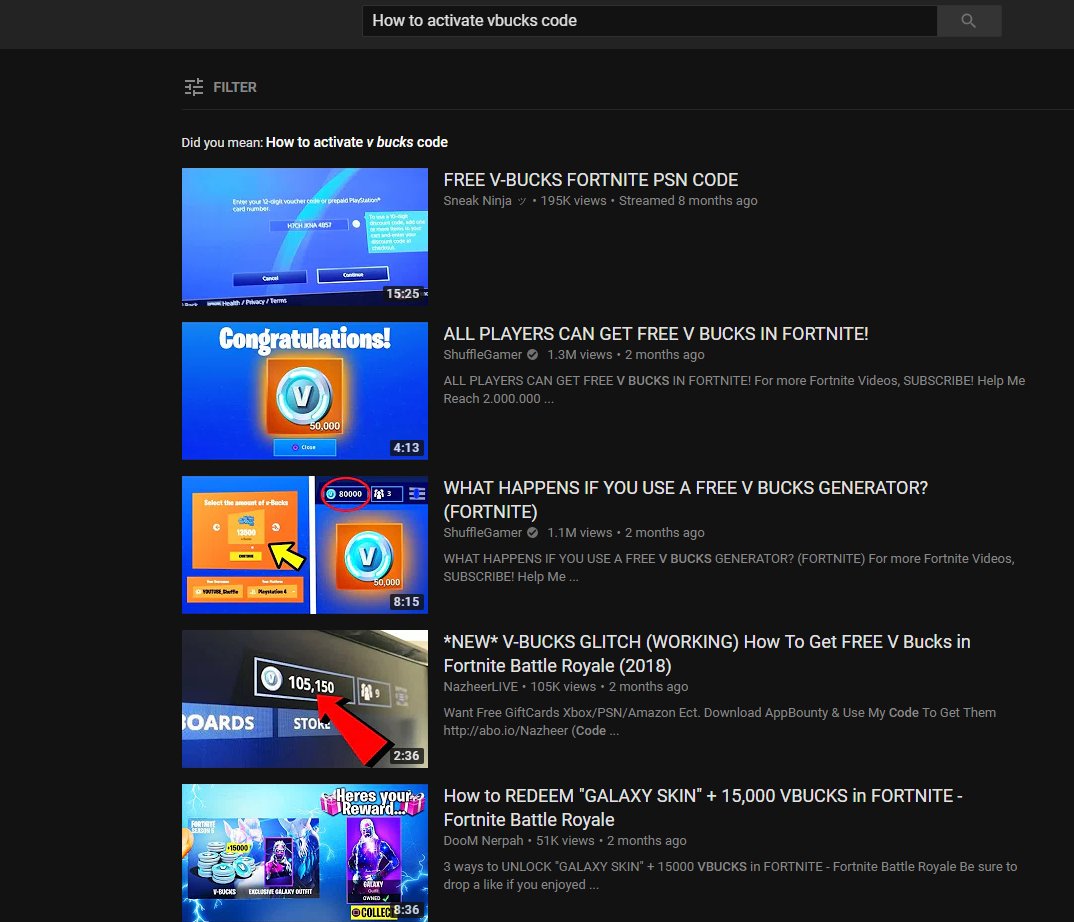
Task: Focus the search box with vbucks query
Action: [x=649, y=21]
